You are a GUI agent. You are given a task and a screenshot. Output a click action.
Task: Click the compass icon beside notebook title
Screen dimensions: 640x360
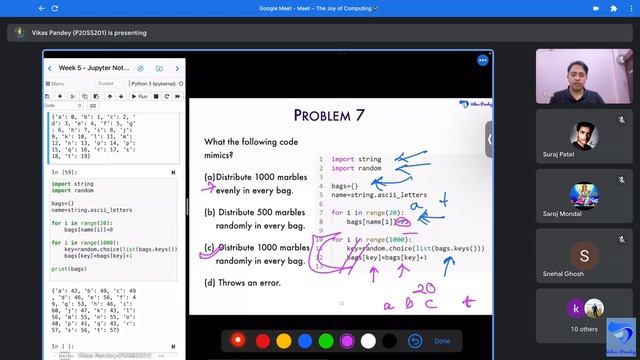pos(140,68)
